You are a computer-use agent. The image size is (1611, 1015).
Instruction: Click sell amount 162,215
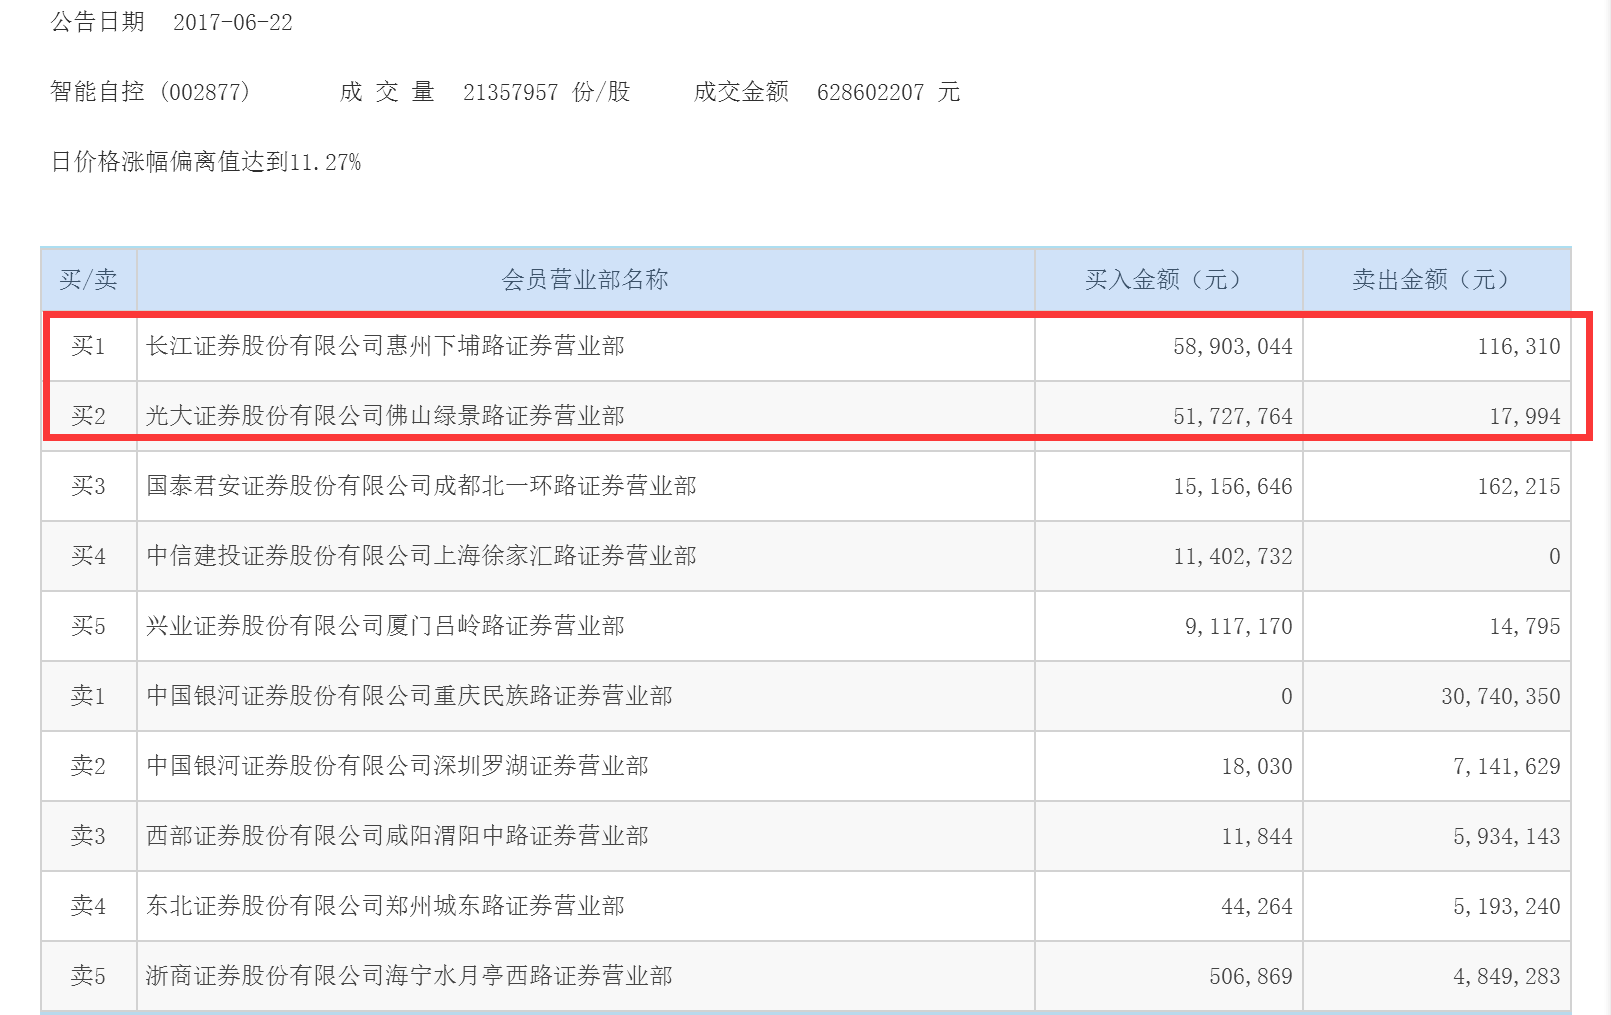tap(1519, 486)
